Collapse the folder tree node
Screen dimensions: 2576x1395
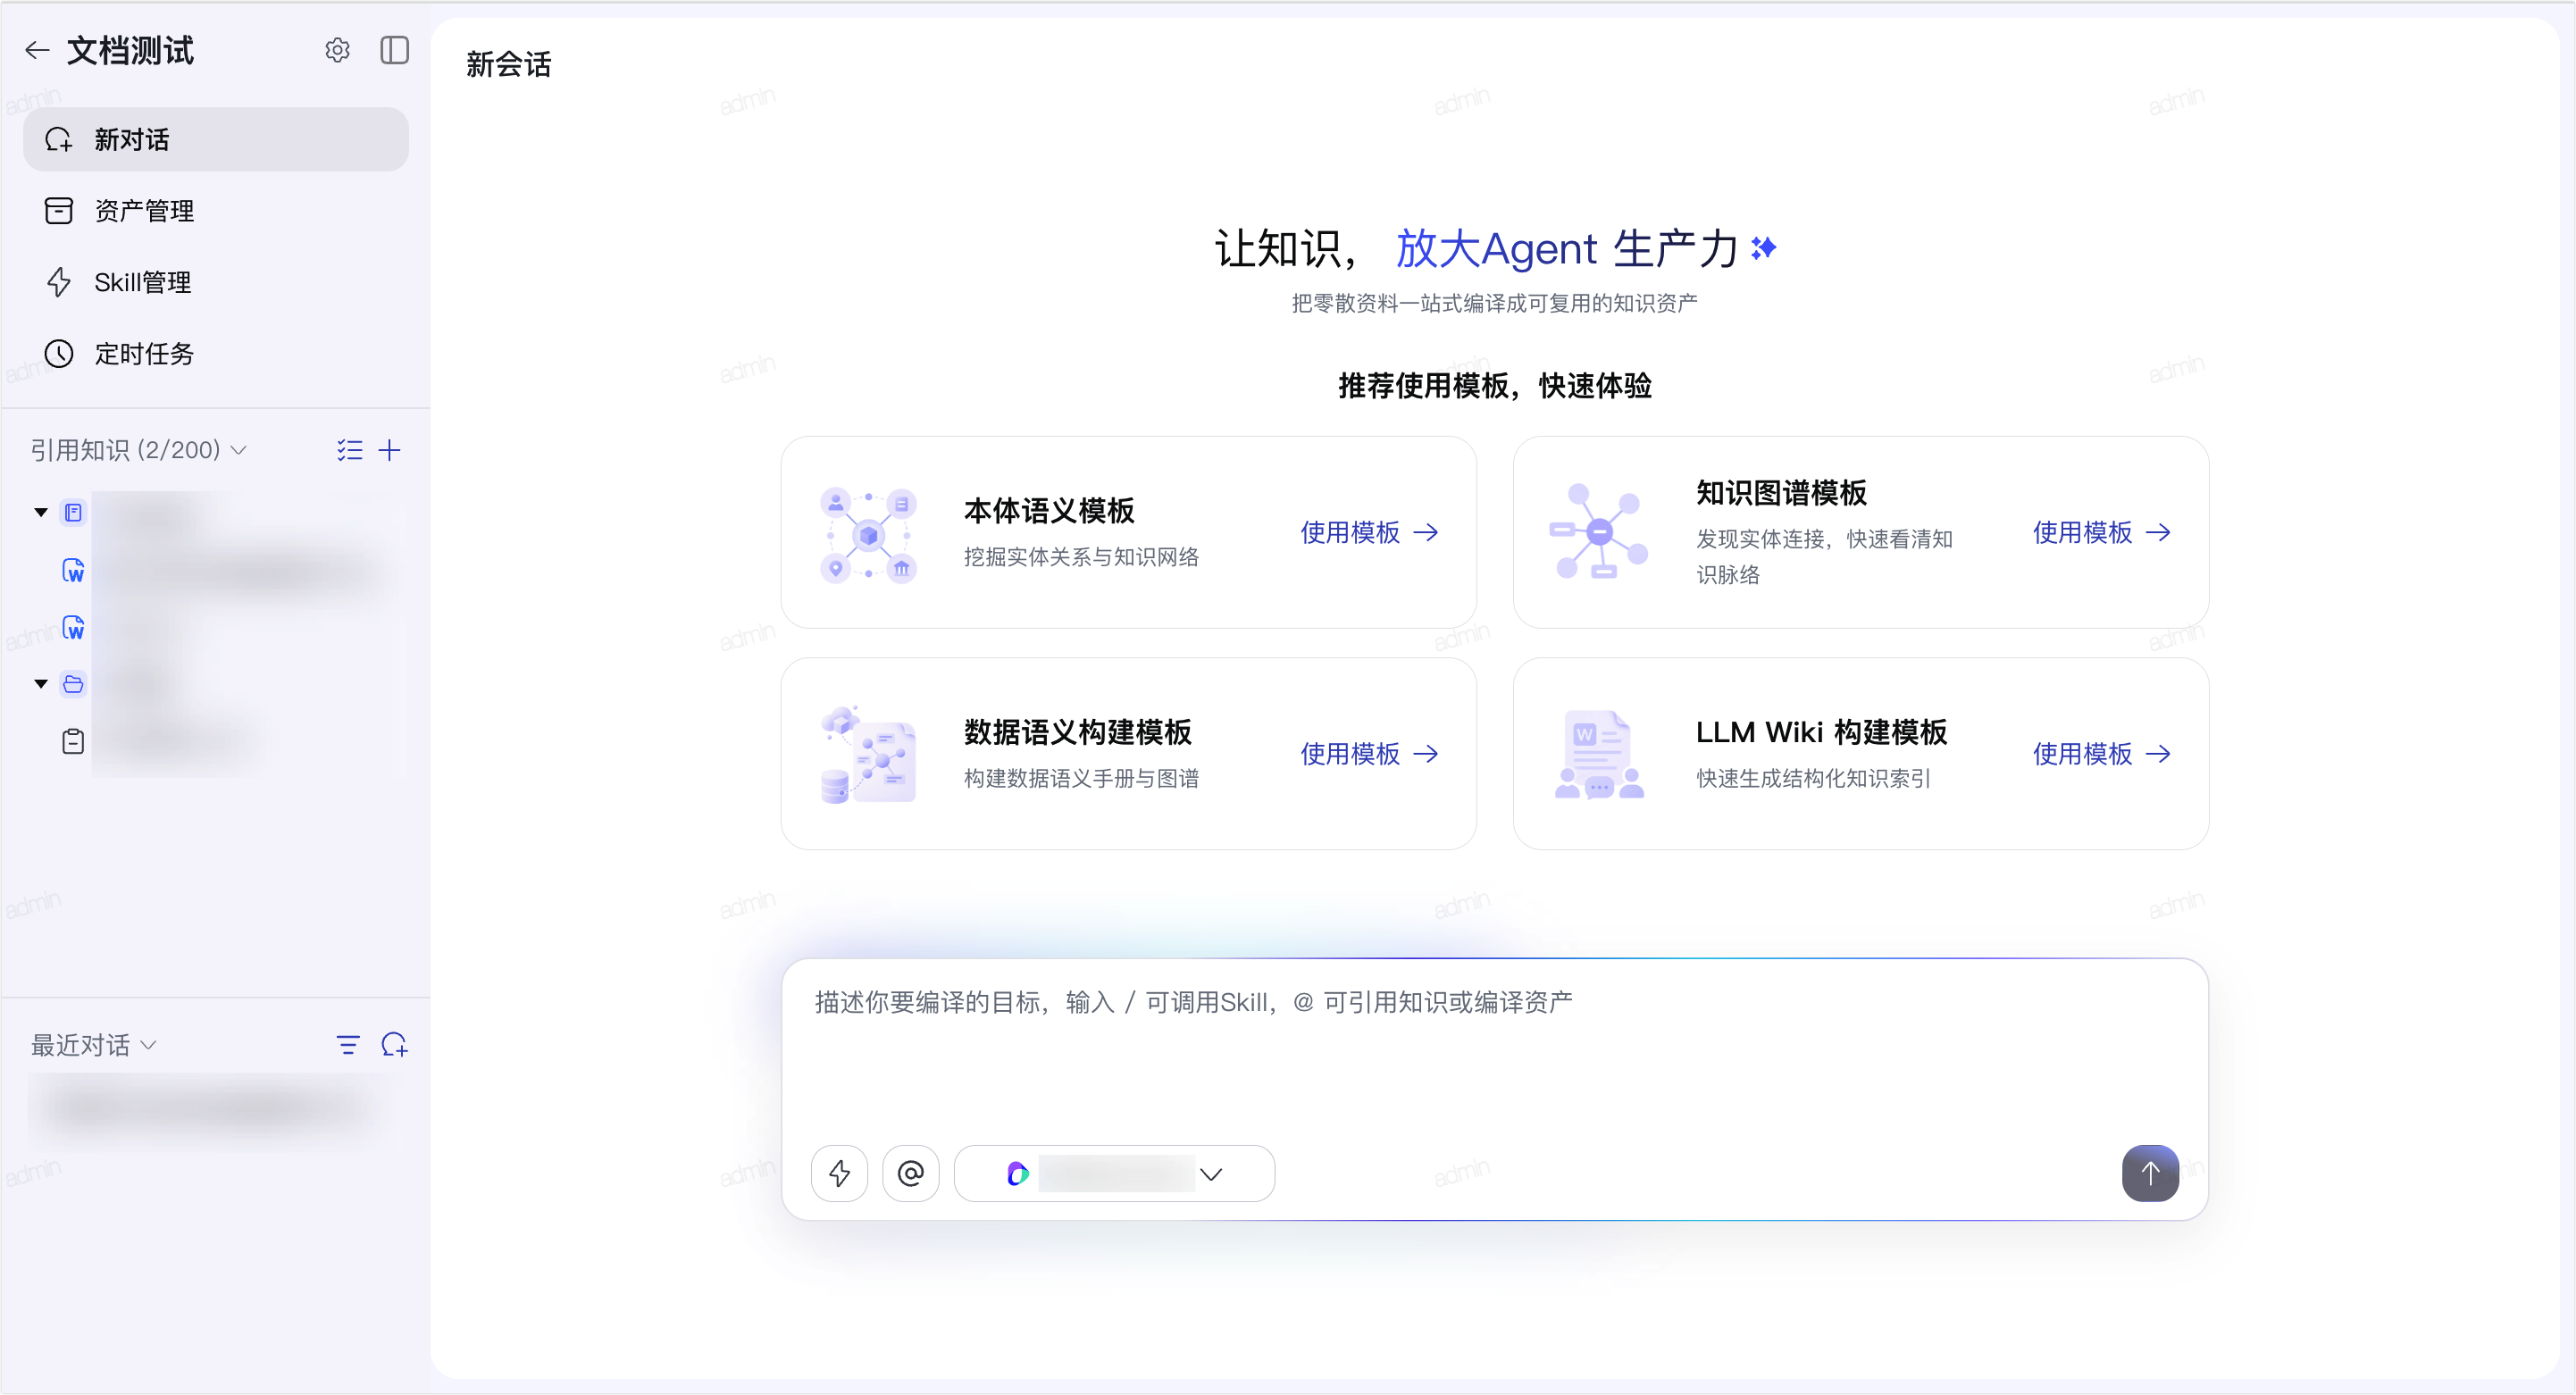[x=41, y=684]
